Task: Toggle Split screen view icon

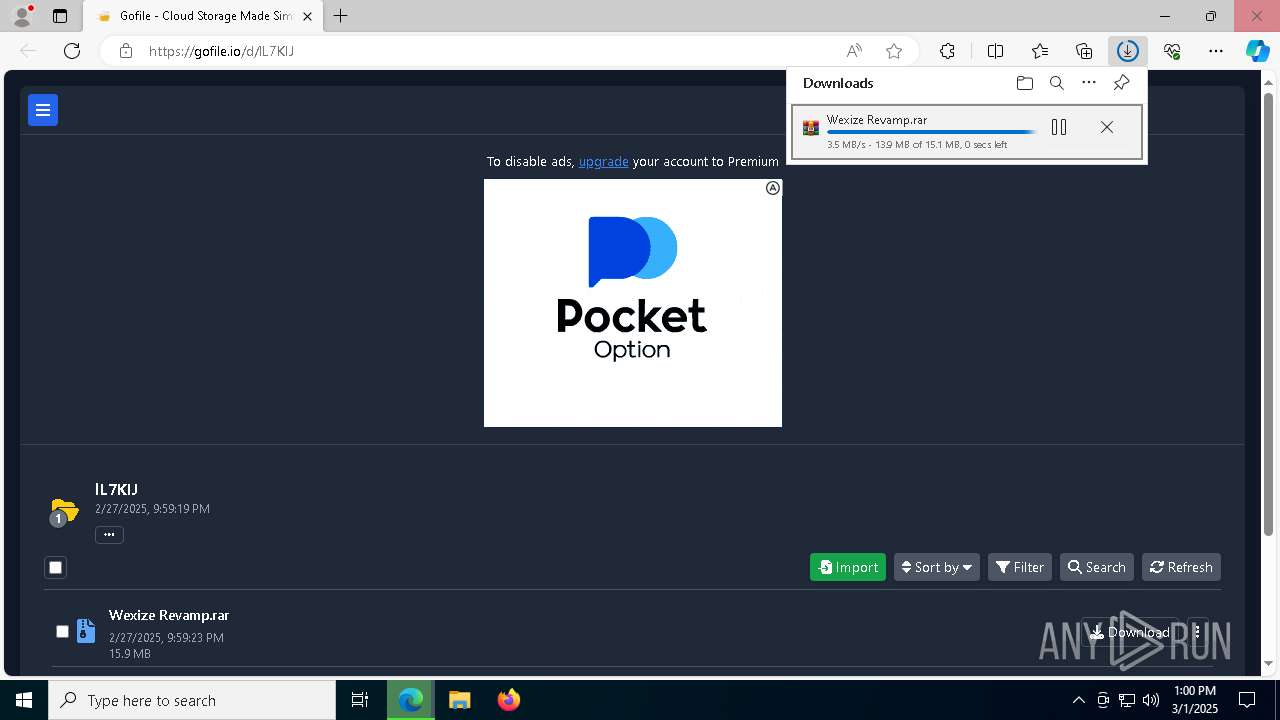Action: [995, 51]
